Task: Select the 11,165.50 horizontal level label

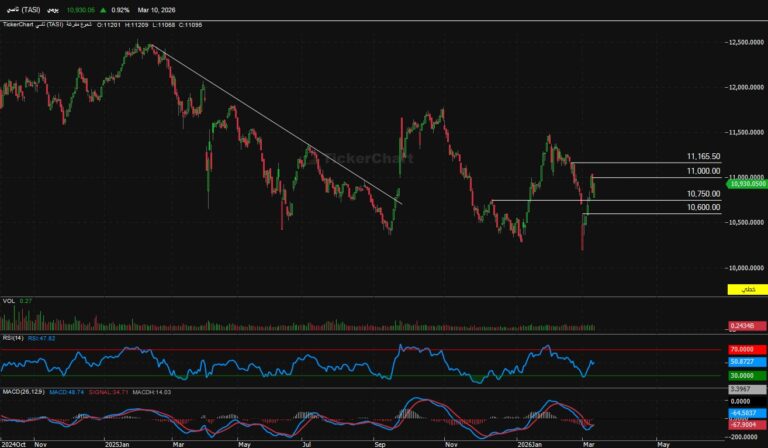Action: [703, 157]
